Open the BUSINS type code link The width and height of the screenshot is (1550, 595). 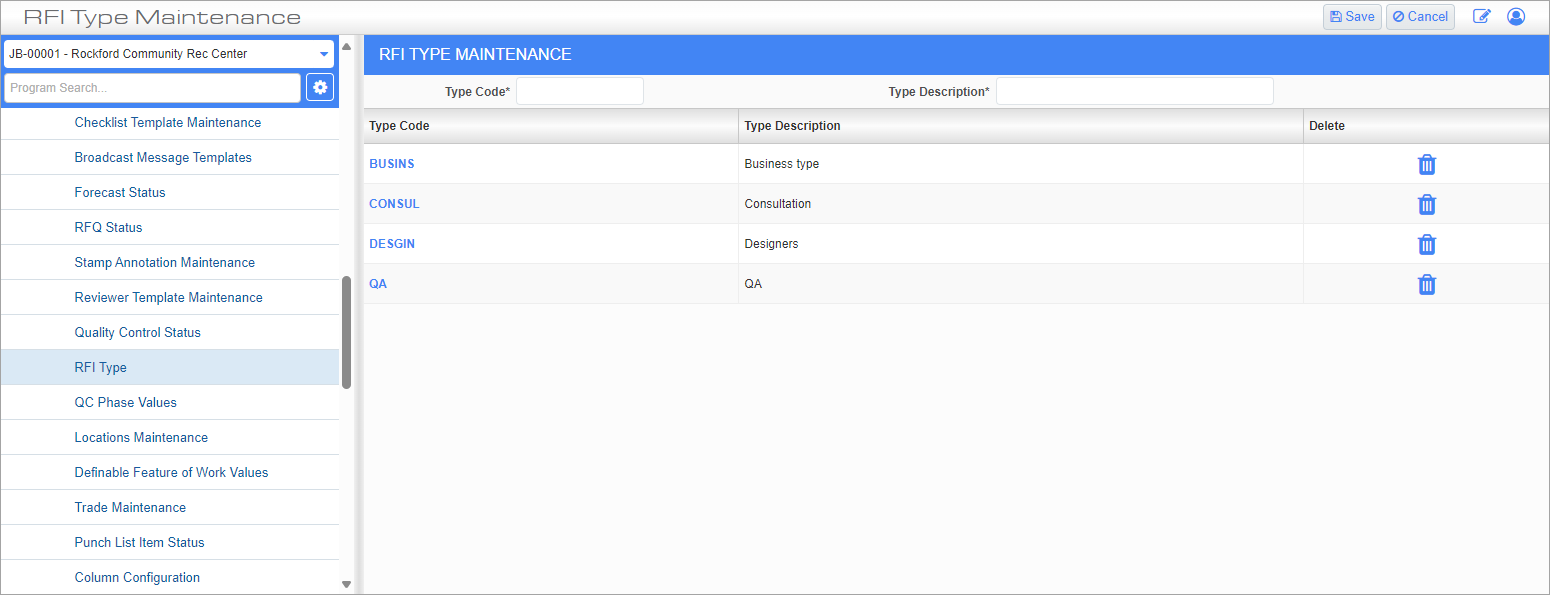pos(391,164)
